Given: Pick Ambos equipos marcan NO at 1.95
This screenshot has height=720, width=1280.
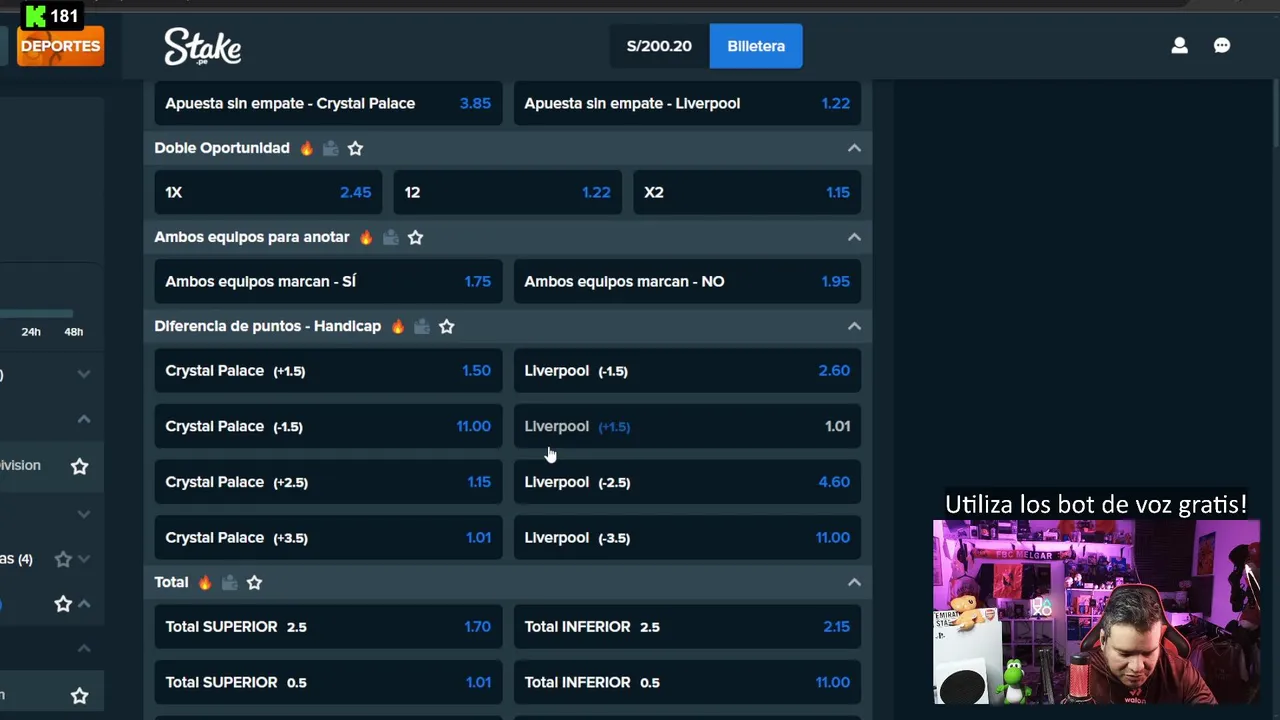Looking at the screenshot, I should [687, 281].
